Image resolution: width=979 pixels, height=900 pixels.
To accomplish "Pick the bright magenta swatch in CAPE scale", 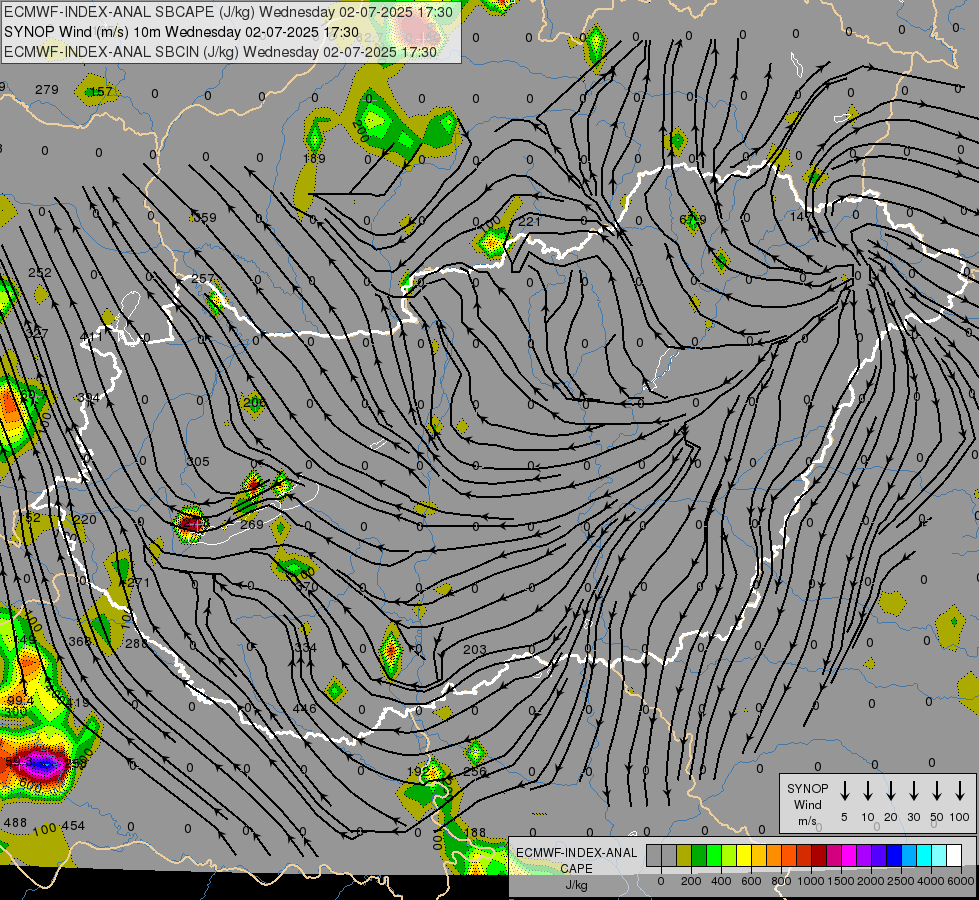I will 849,856.
